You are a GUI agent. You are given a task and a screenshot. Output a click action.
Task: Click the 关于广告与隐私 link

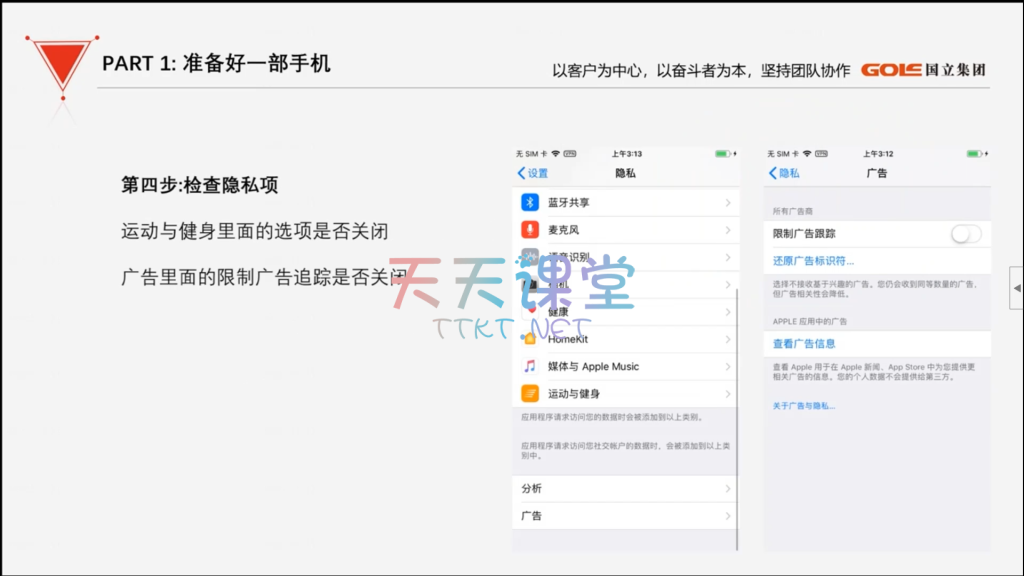803,406
